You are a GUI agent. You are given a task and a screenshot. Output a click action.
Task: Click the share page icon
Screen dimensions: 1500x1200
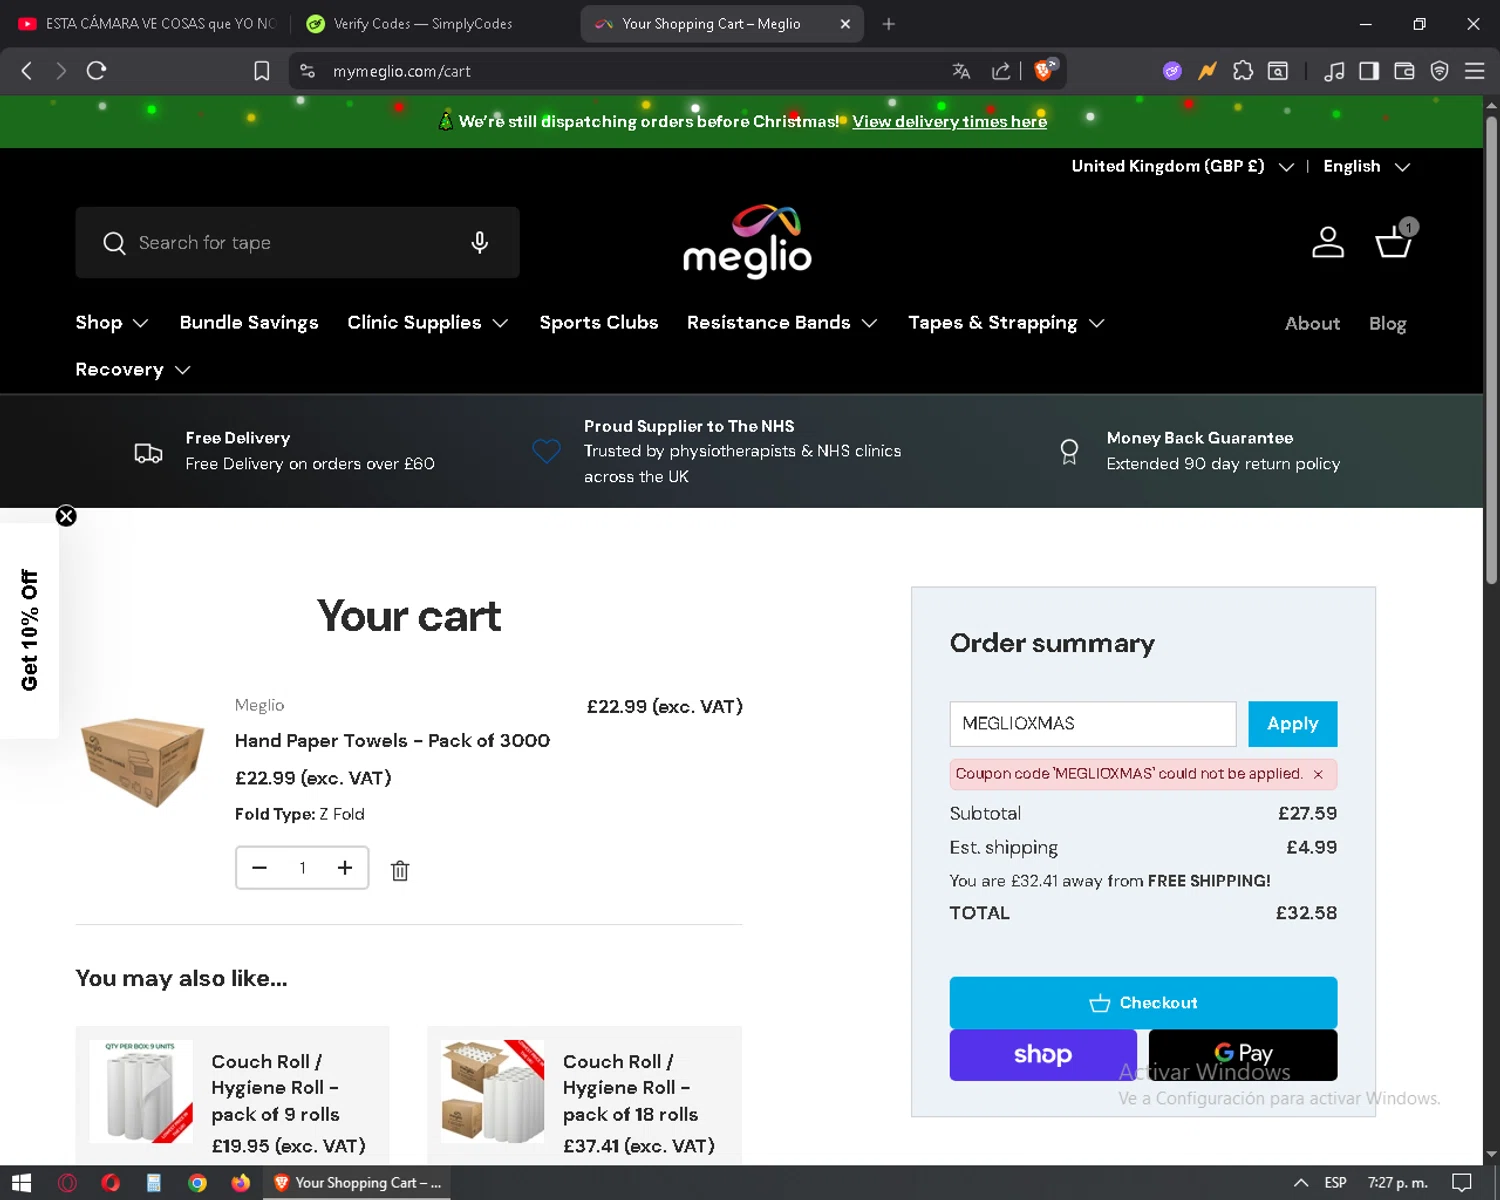pos(1000,71)
